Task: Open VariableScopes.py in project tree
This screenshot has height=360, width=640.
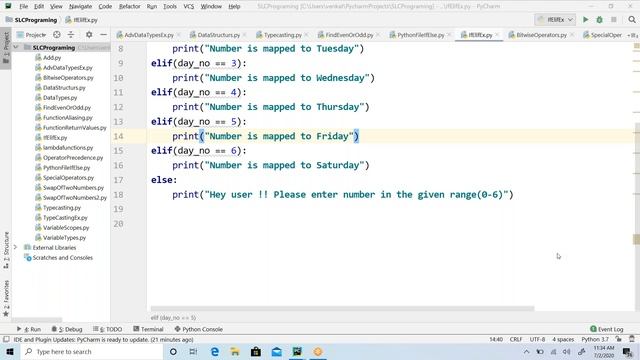Action: point(66,227)
